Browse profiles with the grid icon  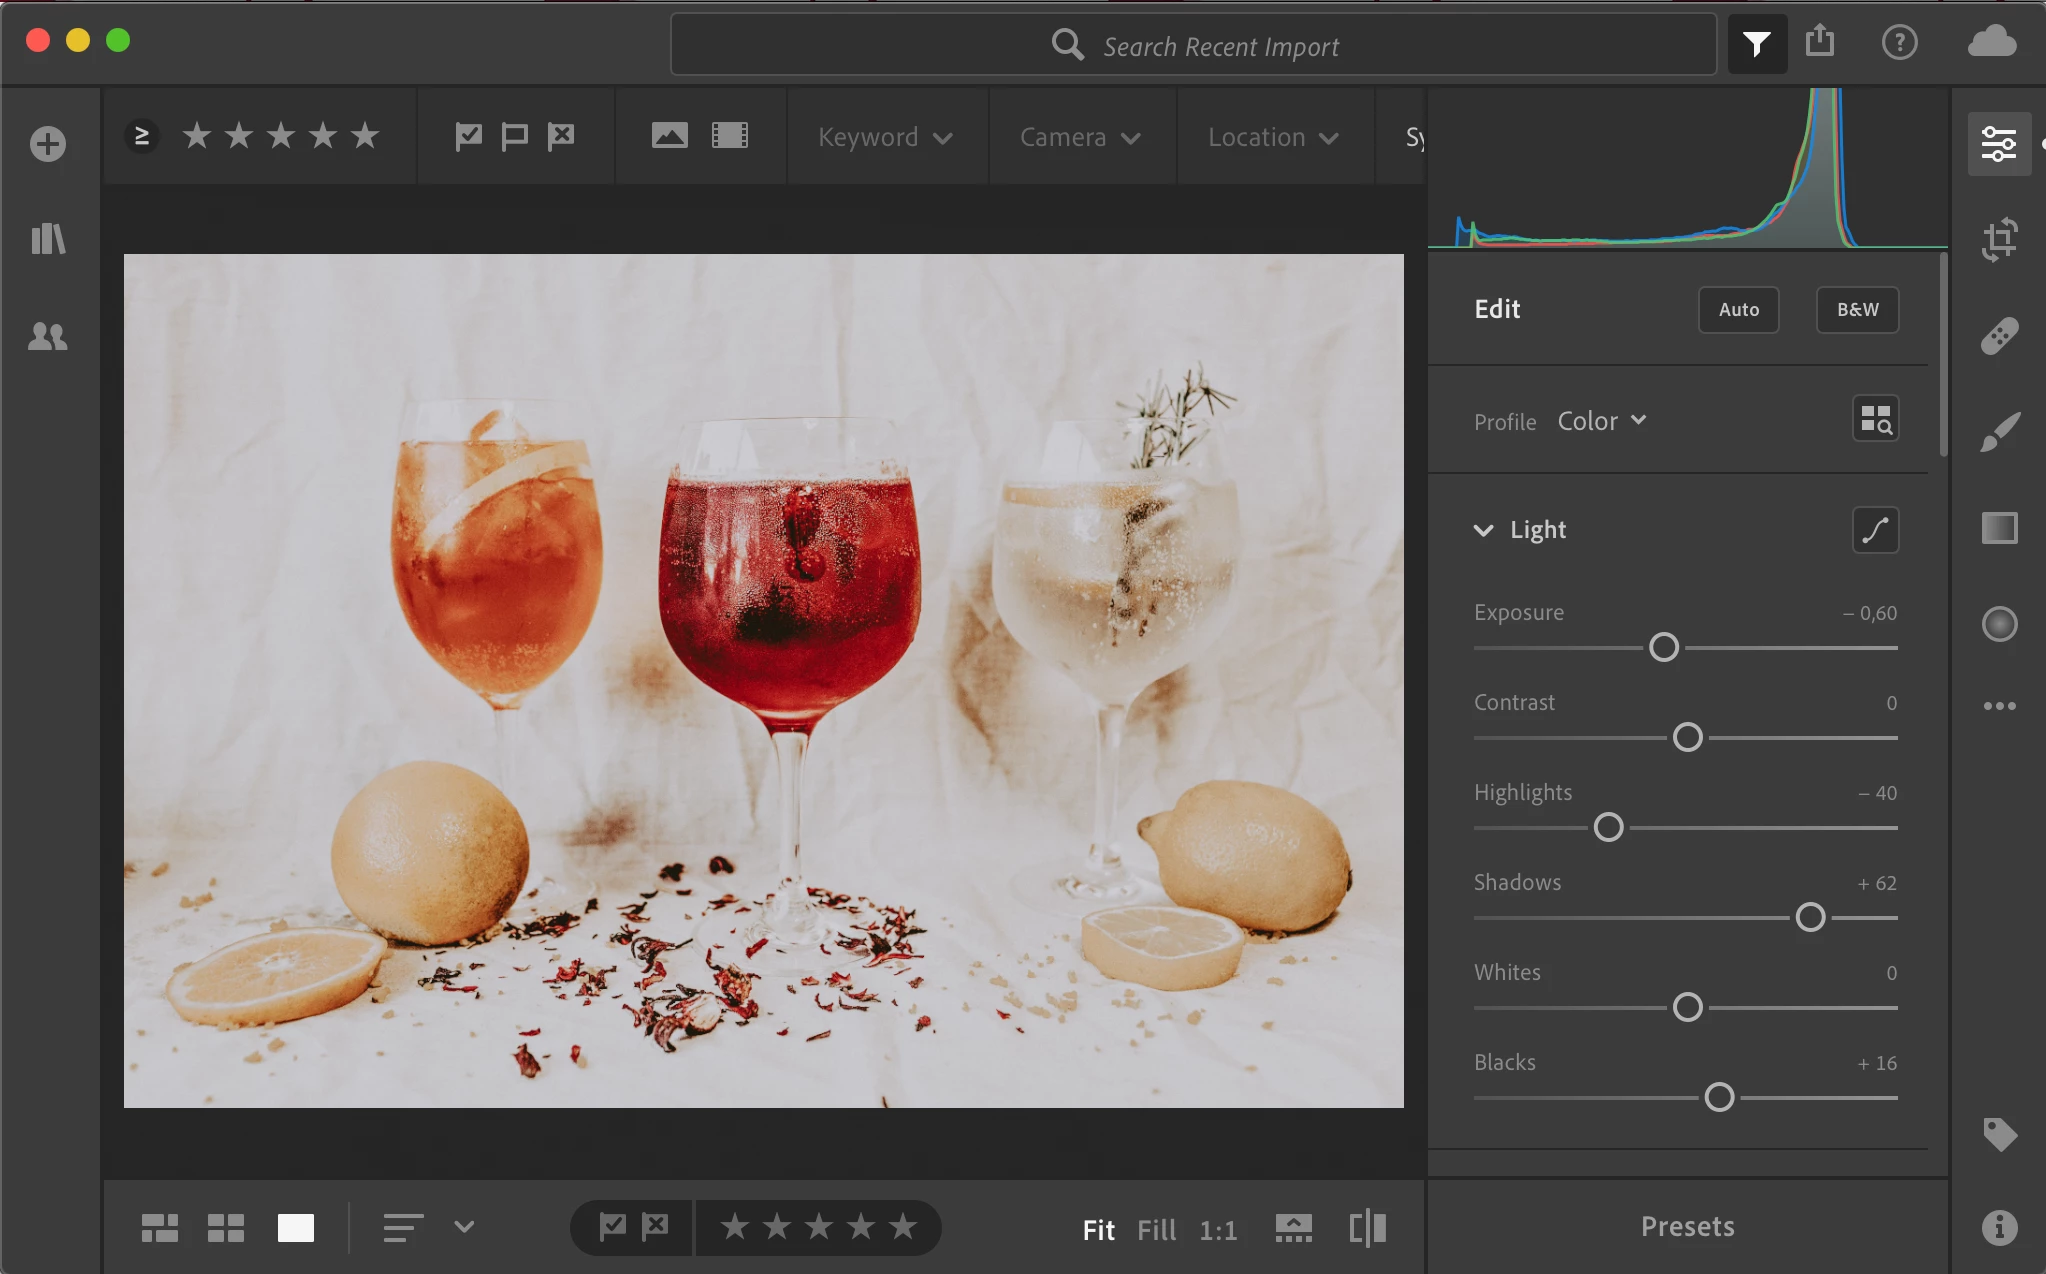tap(1875, 420)
